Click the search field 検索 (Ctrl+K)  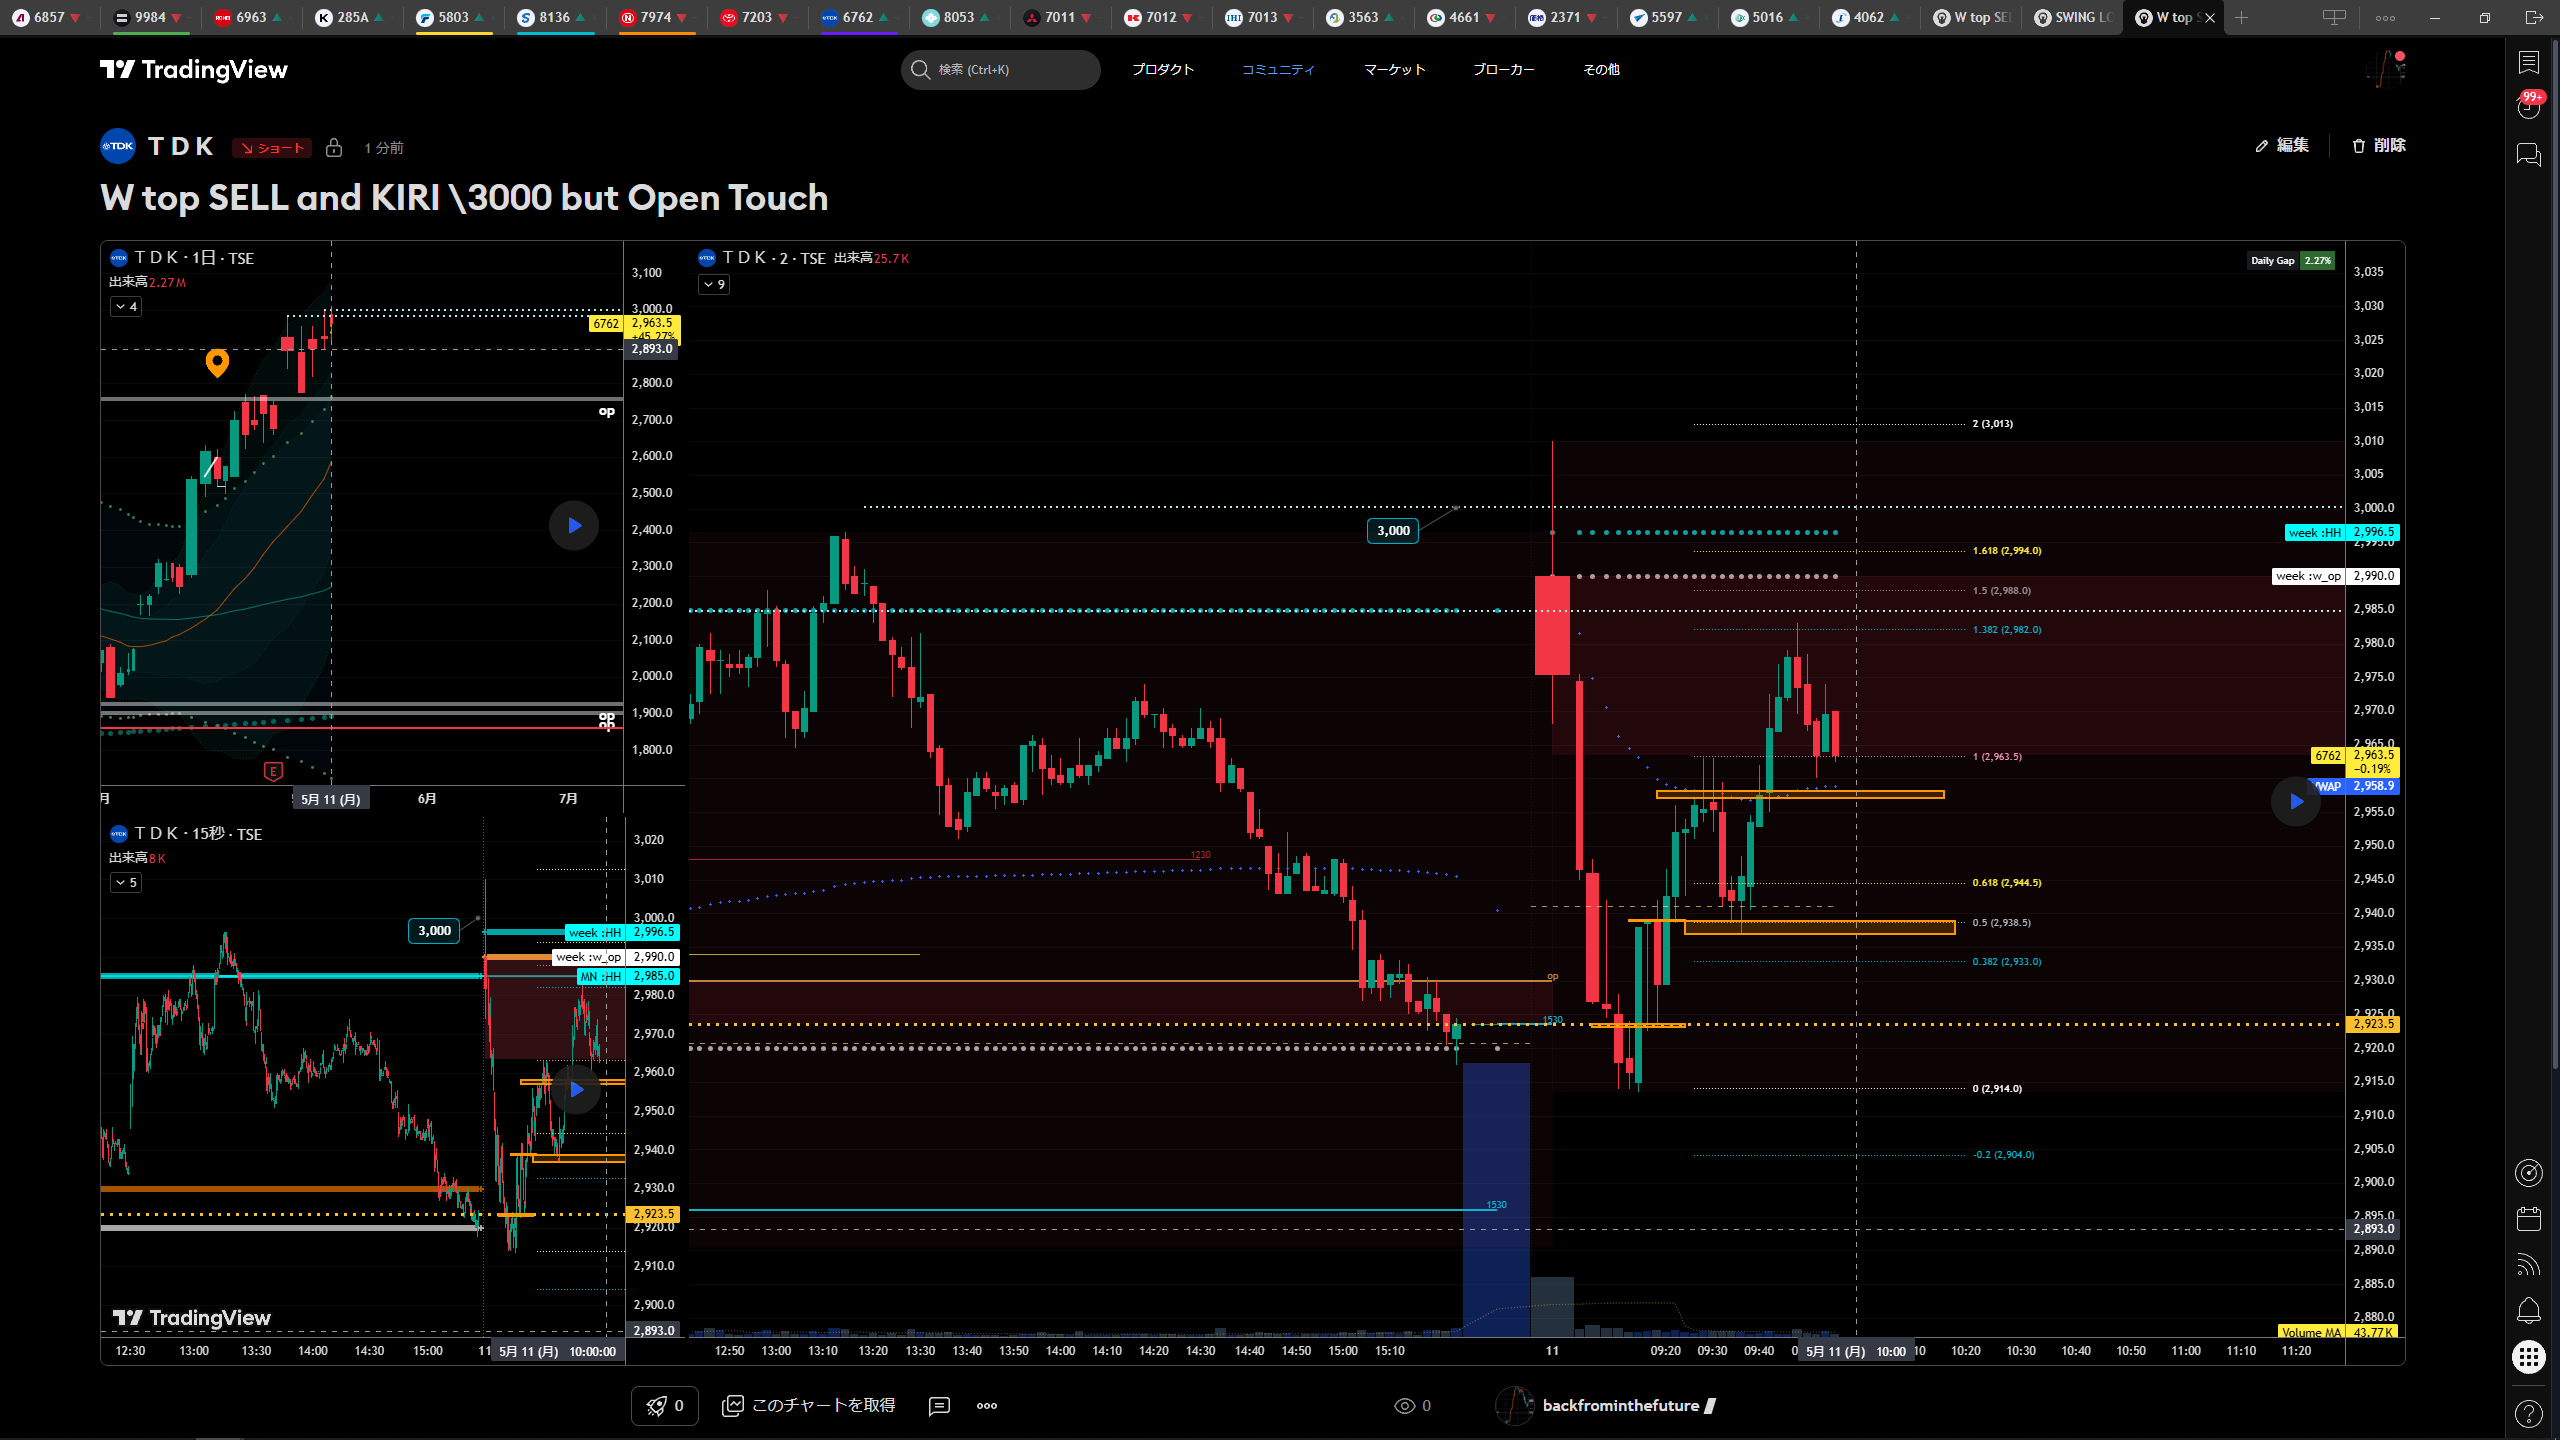pyautogui.click(x=1000, y=69)
